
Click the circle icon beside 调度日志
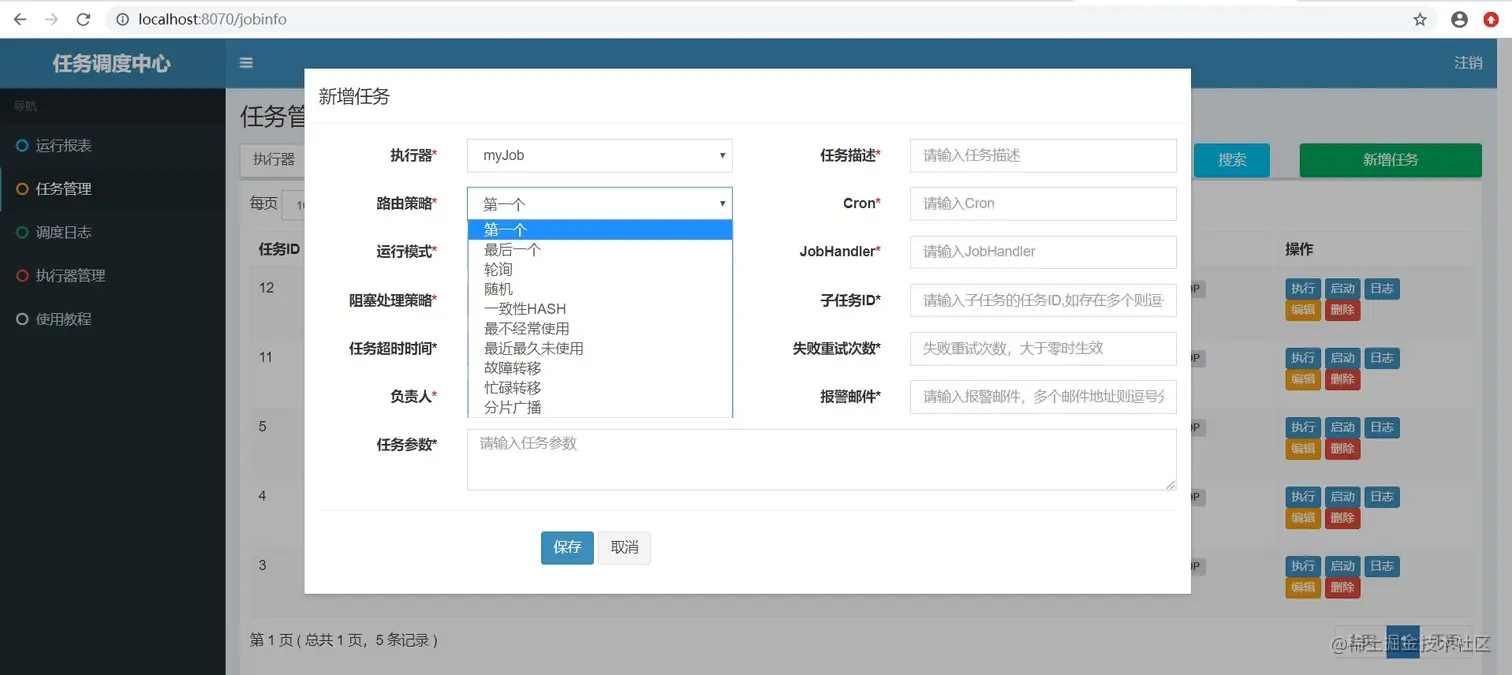(22, 232)
